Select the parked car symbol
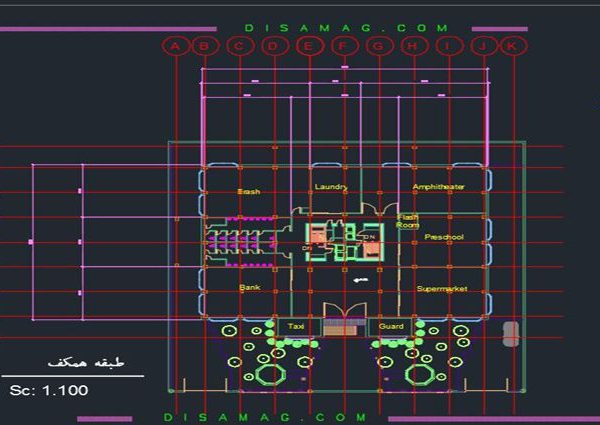Image resolution: width=600 pixels, height=425 pixels. [511, 332]
